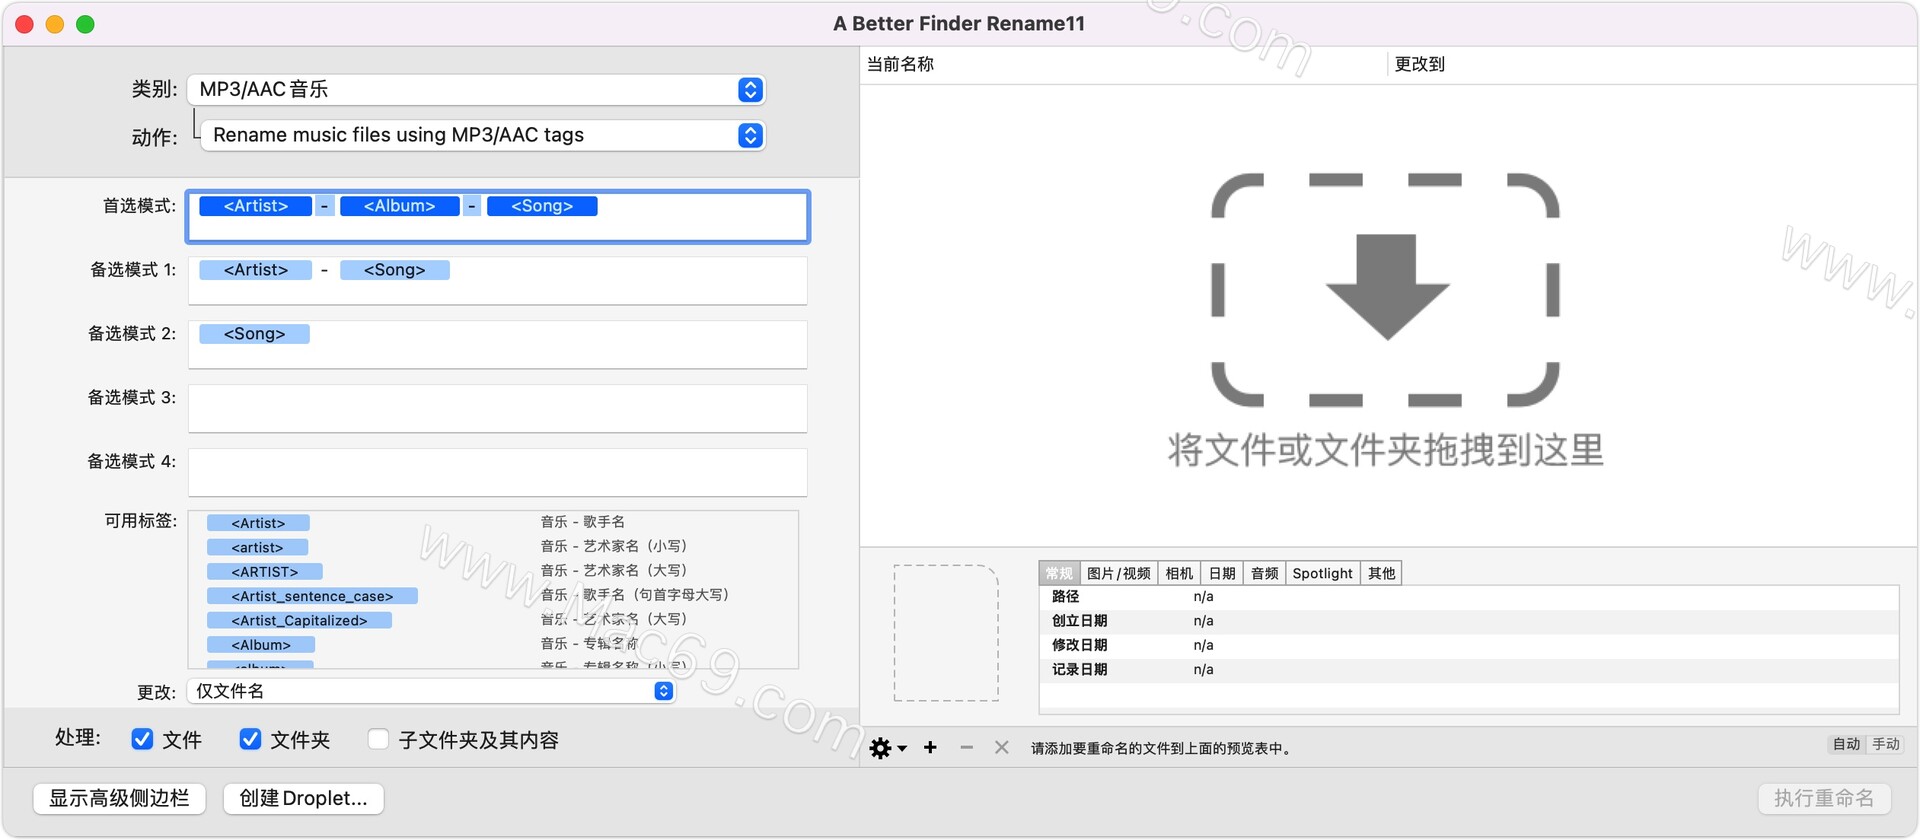1920x840 pixels.
Task: Select the <Song> token in 备选模式 2
Action: tap(254, 334)
